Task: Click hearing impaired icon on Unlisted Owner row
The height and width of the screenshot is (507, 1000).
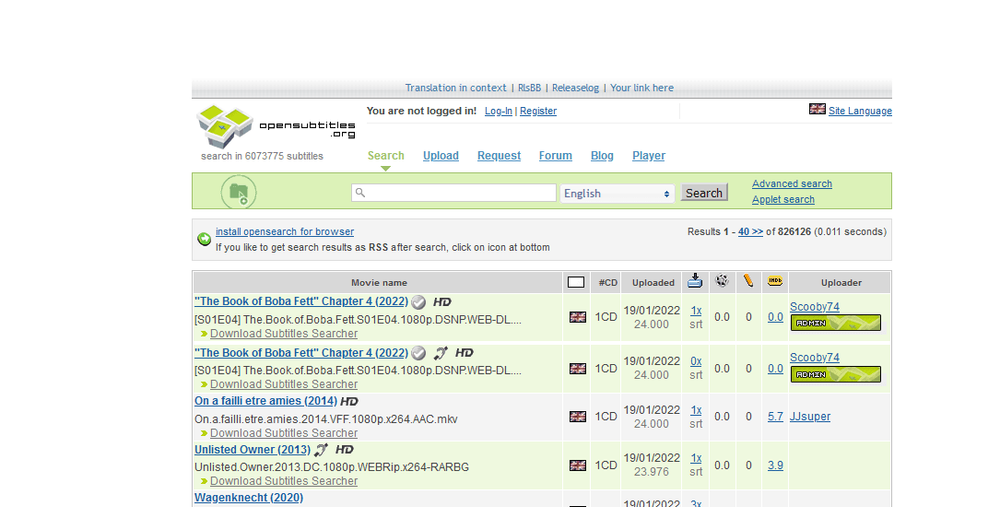Action: [321, 450]
